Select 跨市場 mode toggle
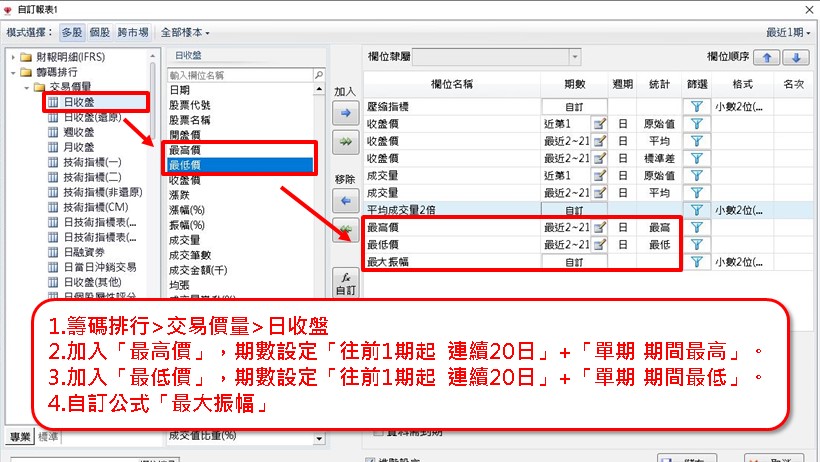 pos(133,32)
